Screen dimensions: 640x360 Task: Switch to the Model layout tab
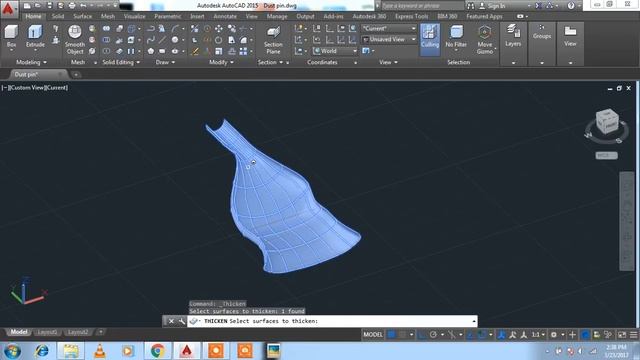(x=19, y=332)
